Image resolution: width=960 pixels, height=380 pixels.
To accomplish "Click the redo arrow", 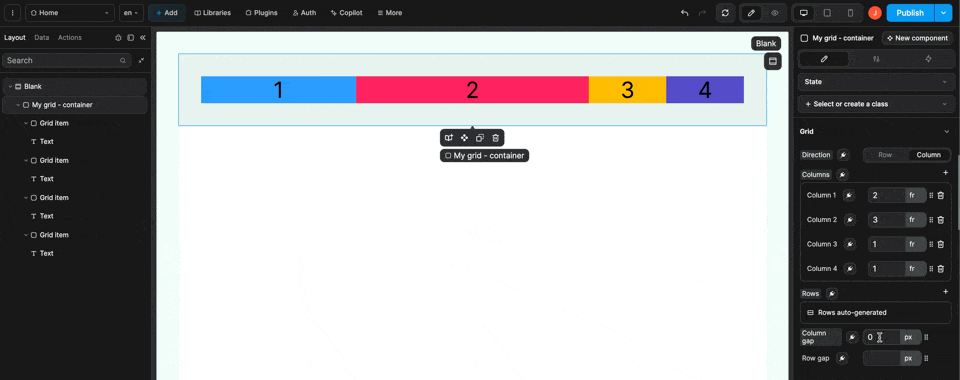I will click(702, 13).
